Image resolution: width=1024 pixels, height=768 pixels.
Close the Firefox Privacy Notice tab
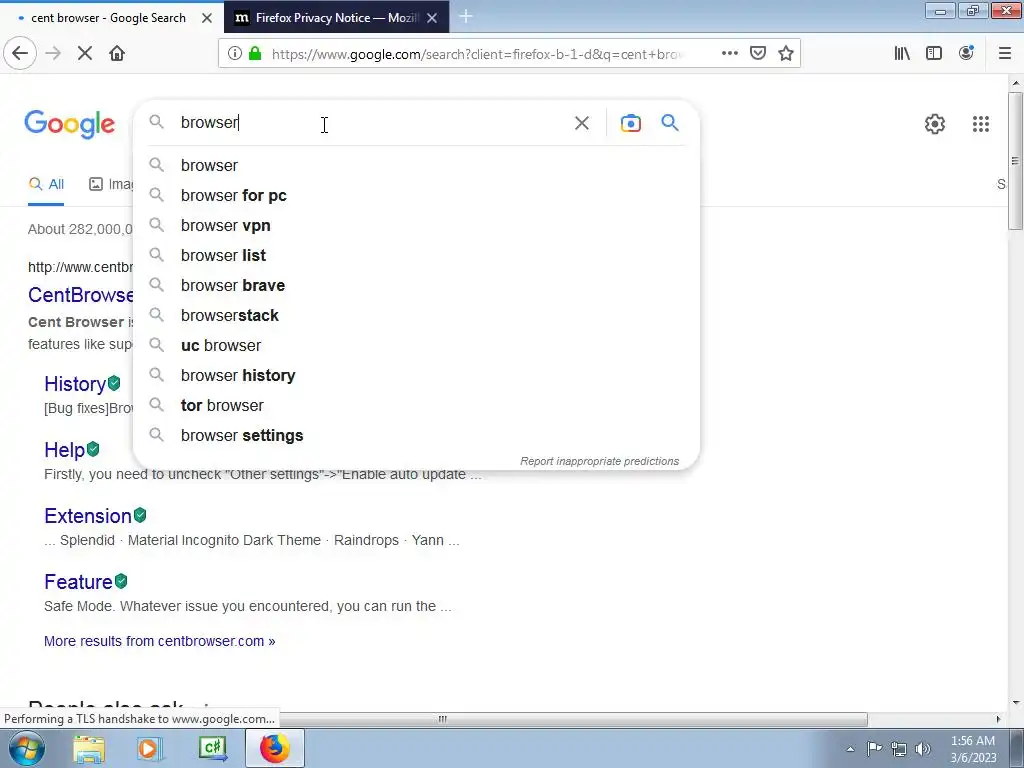(432, 18)
